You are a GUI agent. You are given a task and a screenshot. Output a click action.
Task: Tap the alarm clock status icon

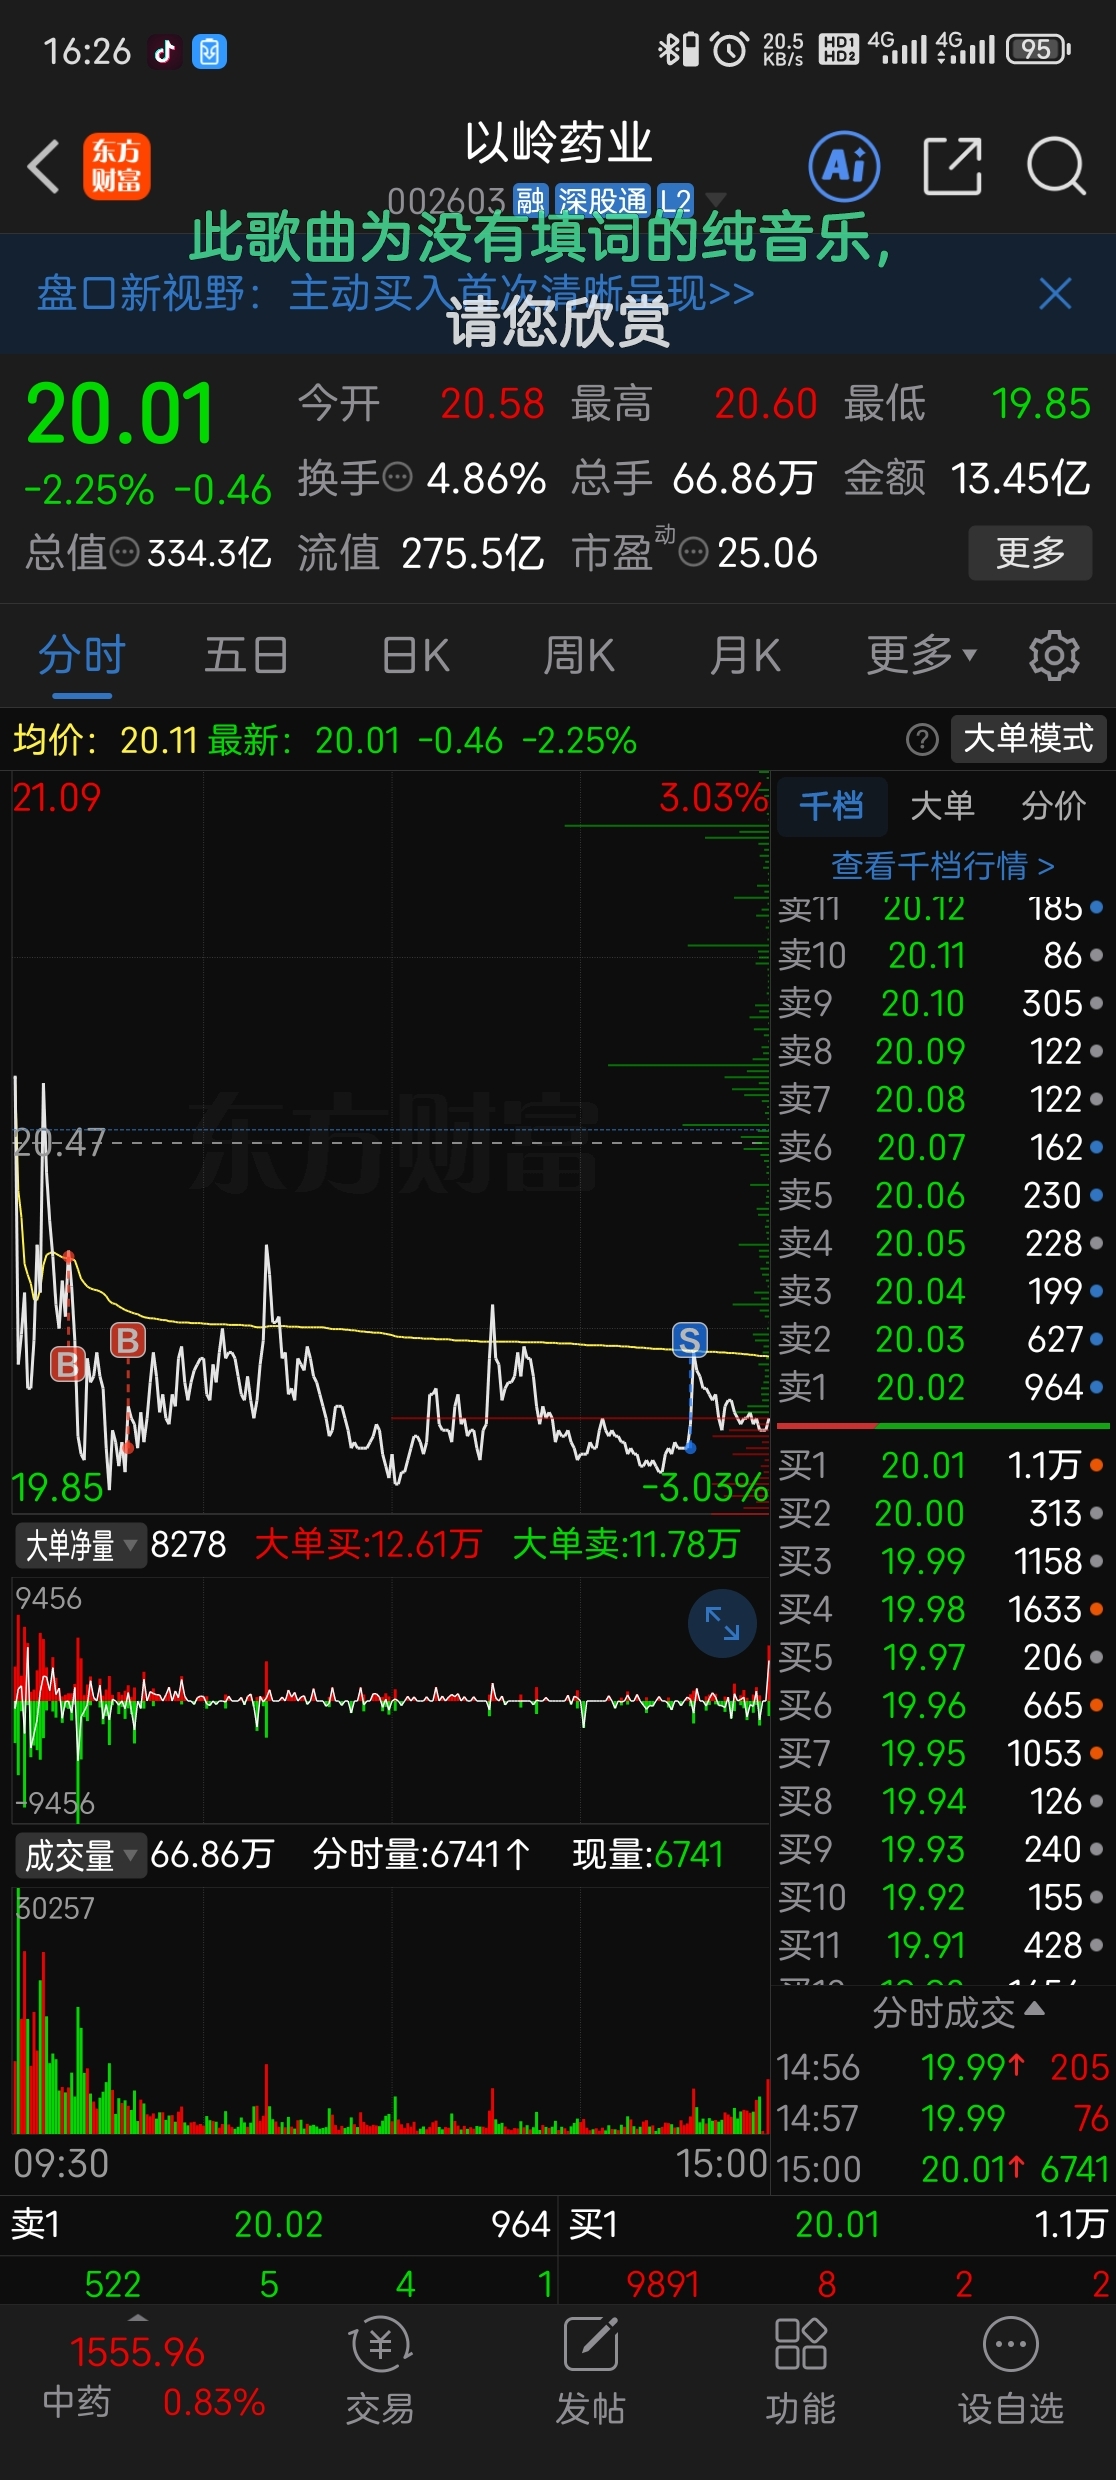click(729, 49)
